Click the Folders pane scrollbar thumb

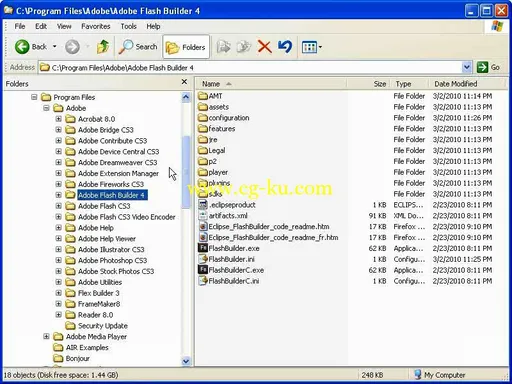(x=186, y=172)
